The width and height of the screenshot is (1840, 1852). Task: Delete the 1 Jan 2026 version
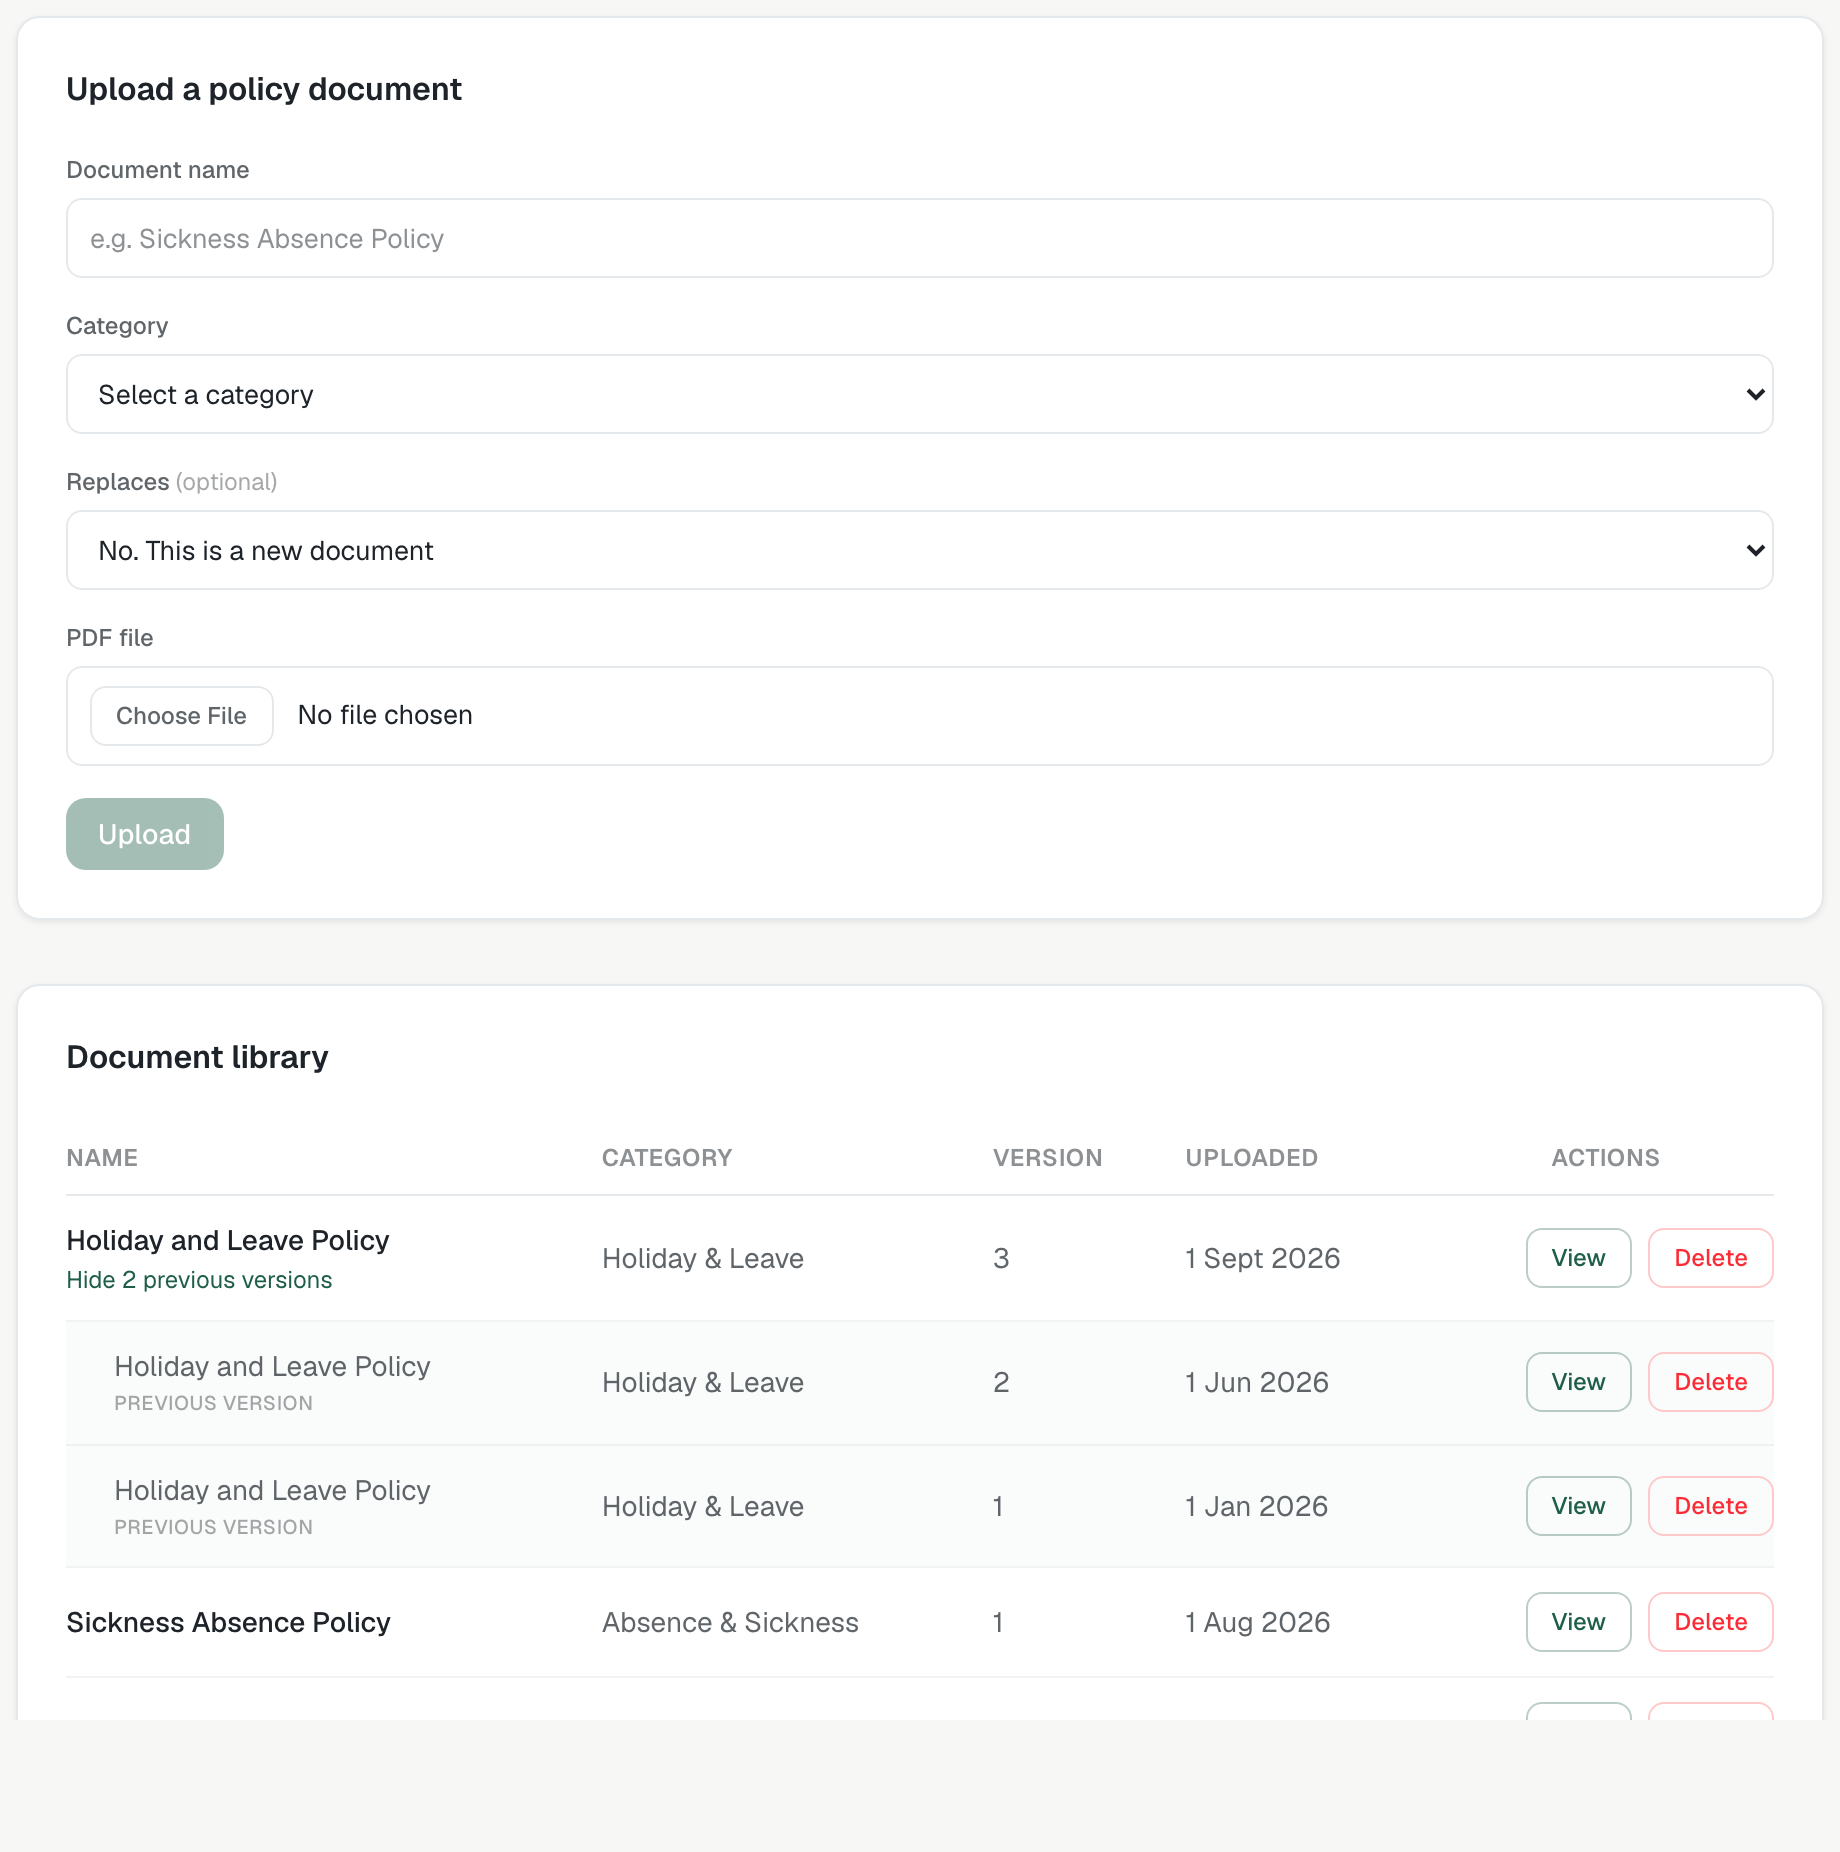tap(1710, 1506)
